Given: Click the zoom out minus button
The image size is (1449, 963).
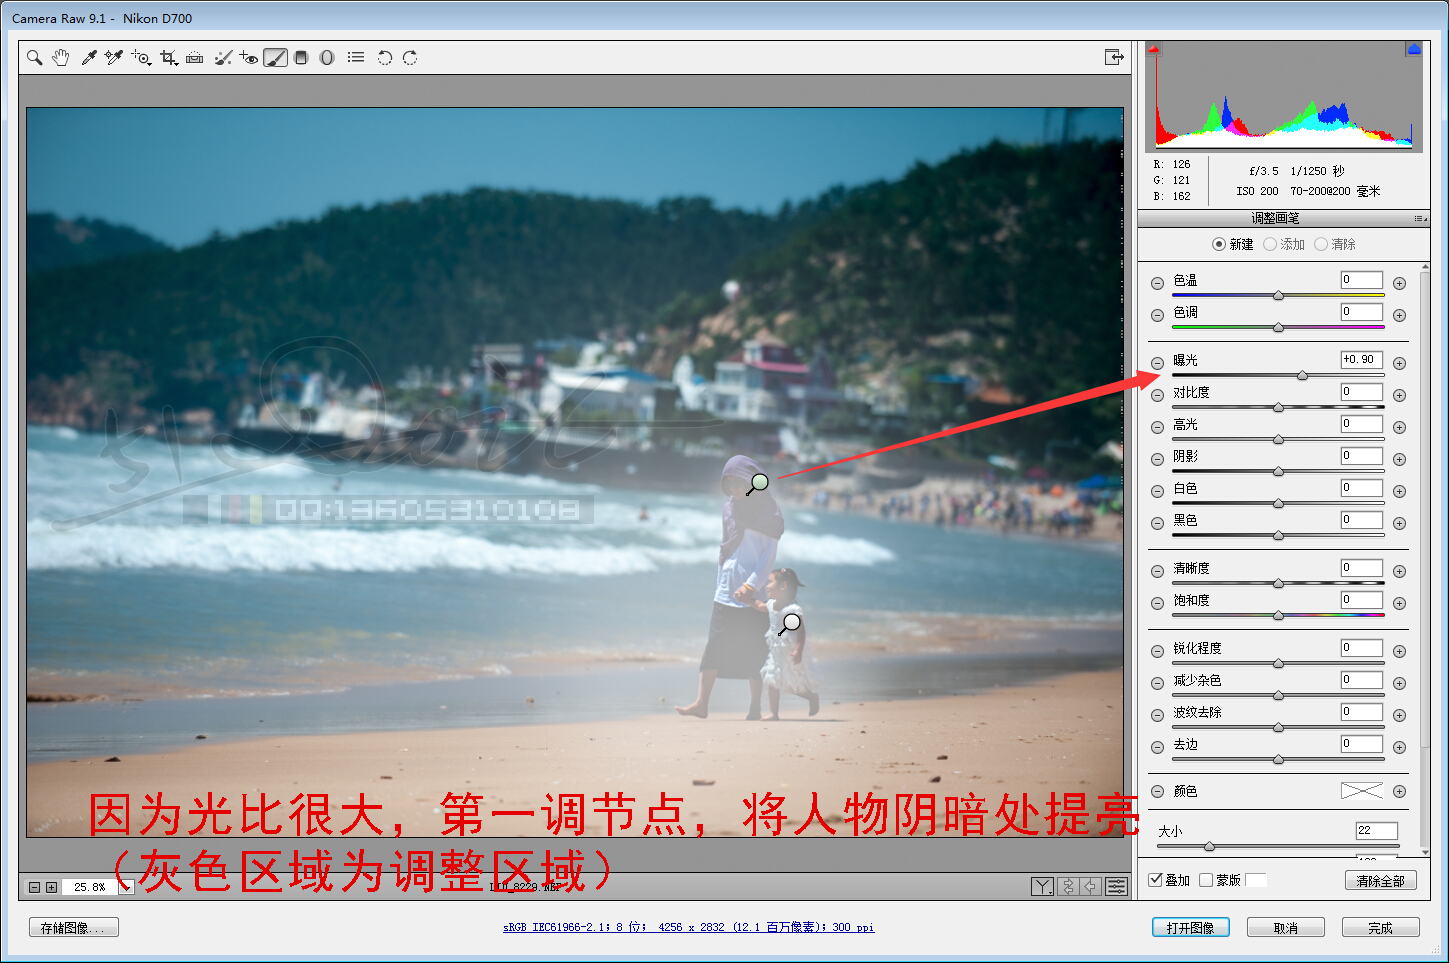Looking at the screenshot, I should (34, 887).
